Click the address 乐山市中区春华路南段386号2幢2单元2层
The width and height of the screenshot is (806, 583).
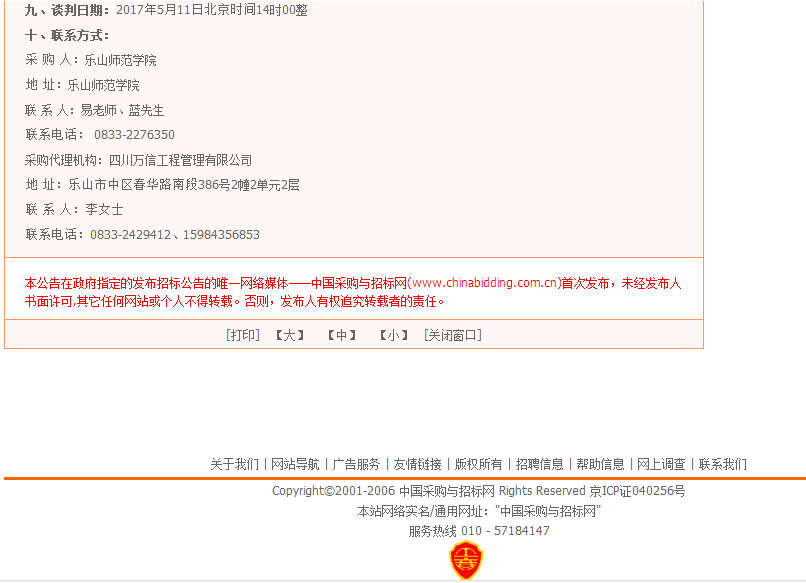184,185
